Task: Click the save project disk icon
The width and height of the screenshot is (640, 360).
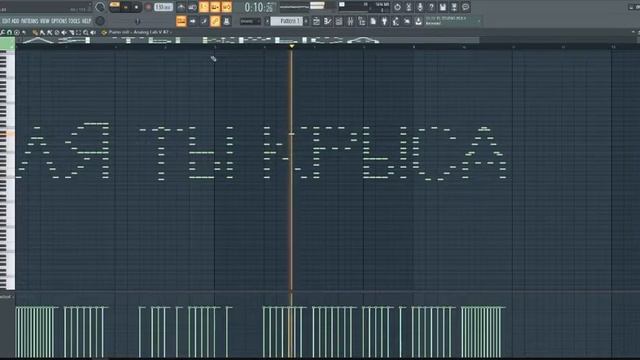Action: click(443, 7)
